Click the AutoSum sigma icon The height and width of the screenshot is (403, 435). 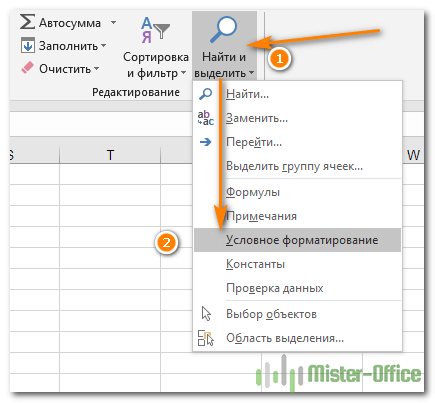(x=27, y=22)
